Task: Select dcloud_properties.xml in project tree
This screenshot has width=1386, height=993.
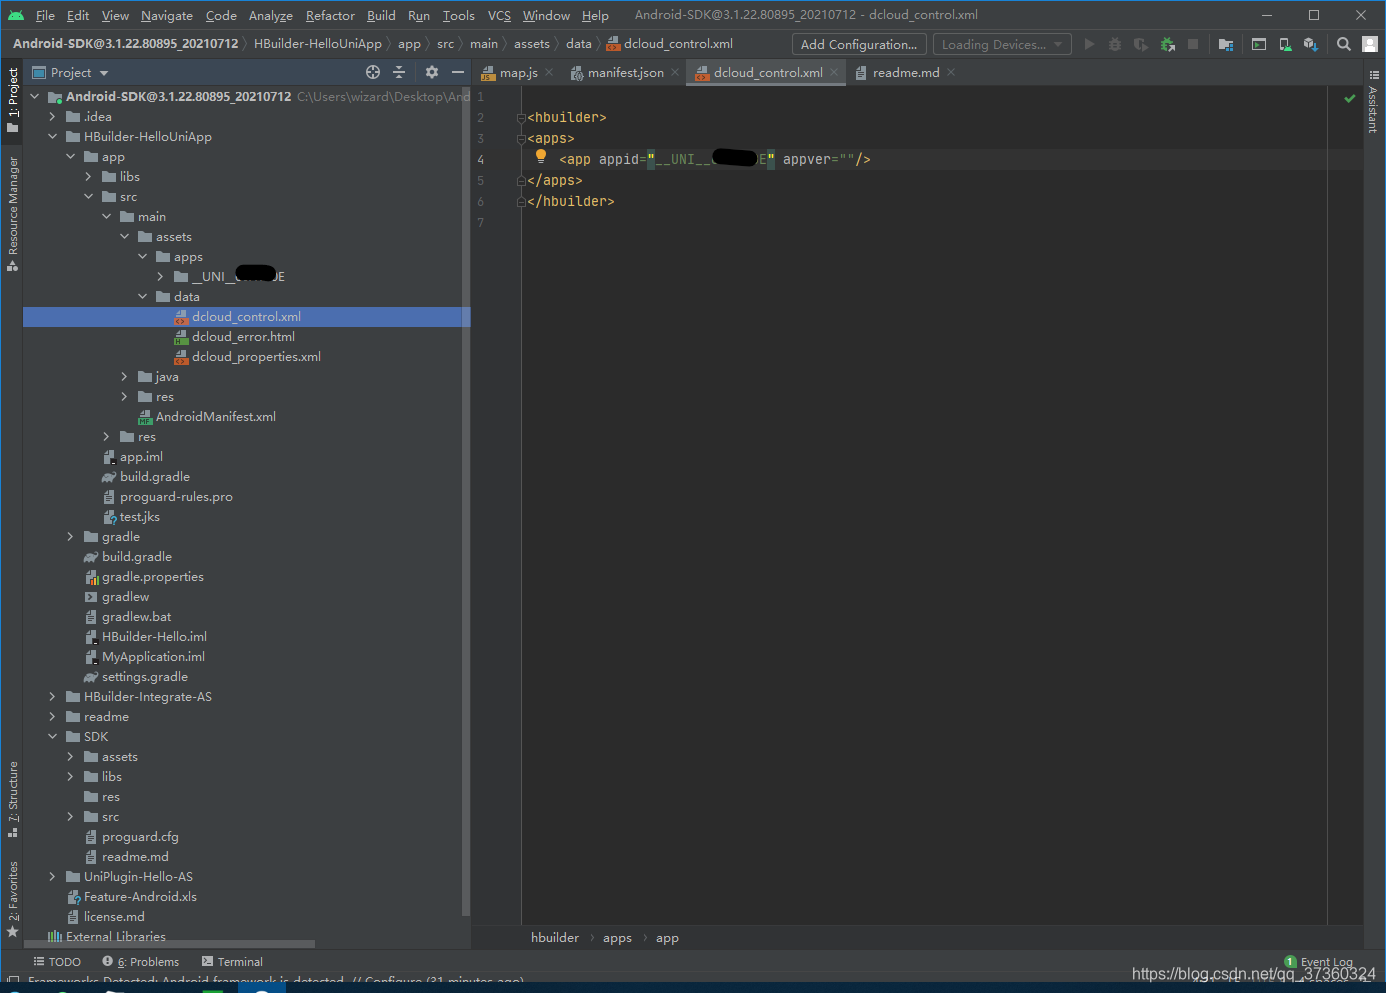Action: 256,357
